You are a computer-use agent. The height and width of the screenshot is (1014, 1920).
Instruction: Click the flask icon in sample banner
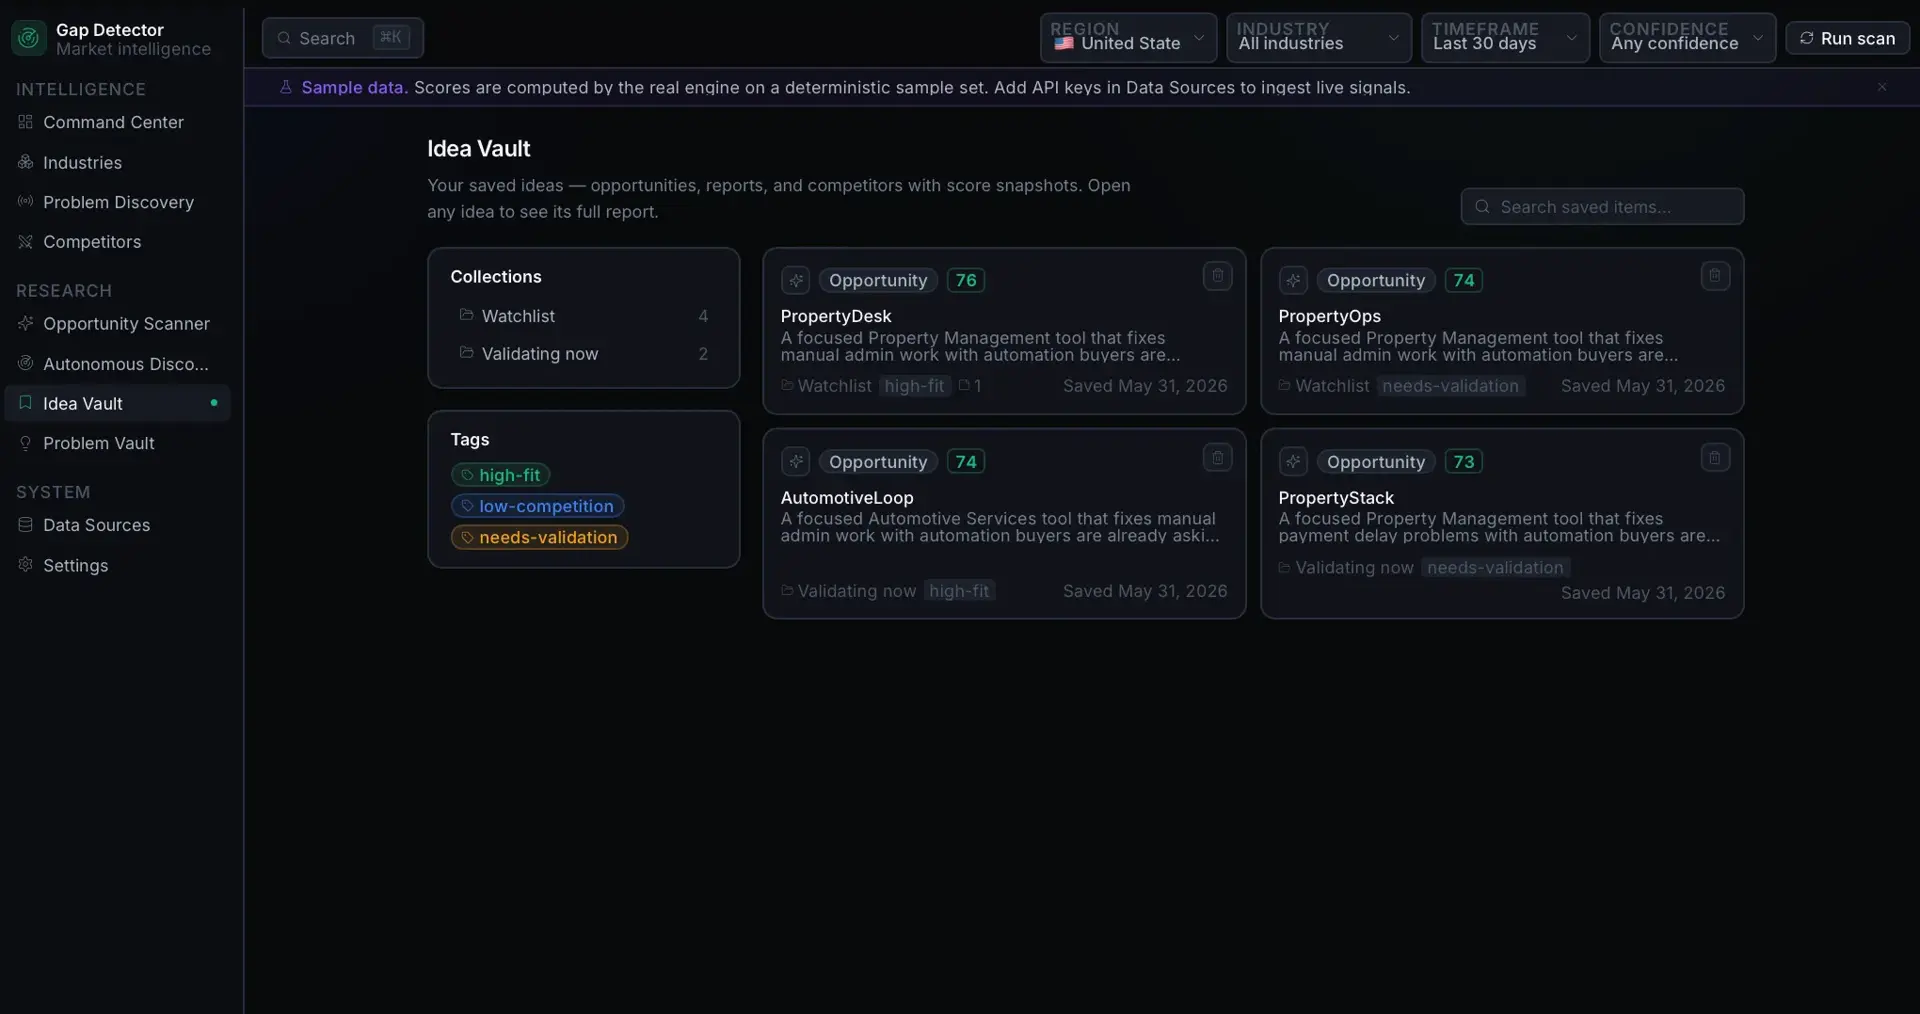click(x=286, y=87)
